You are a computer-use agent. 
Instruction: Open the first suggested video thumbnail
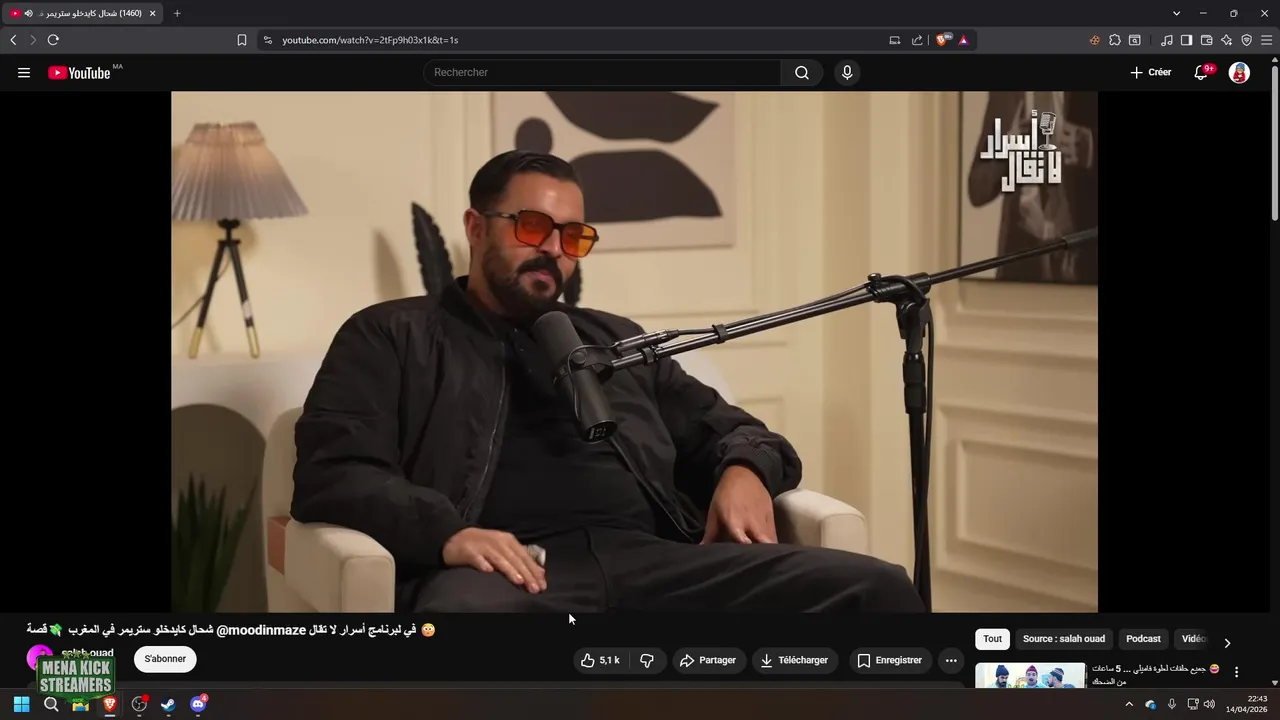pos(1030,676)
